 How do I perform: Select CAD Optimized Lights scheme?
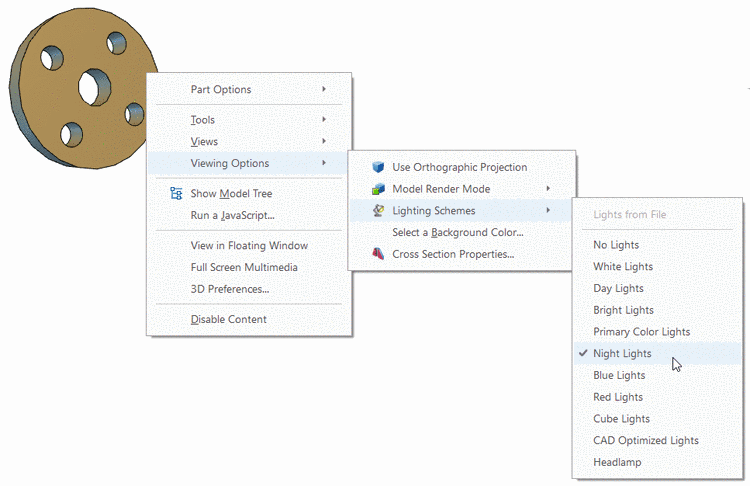[658, 441]
